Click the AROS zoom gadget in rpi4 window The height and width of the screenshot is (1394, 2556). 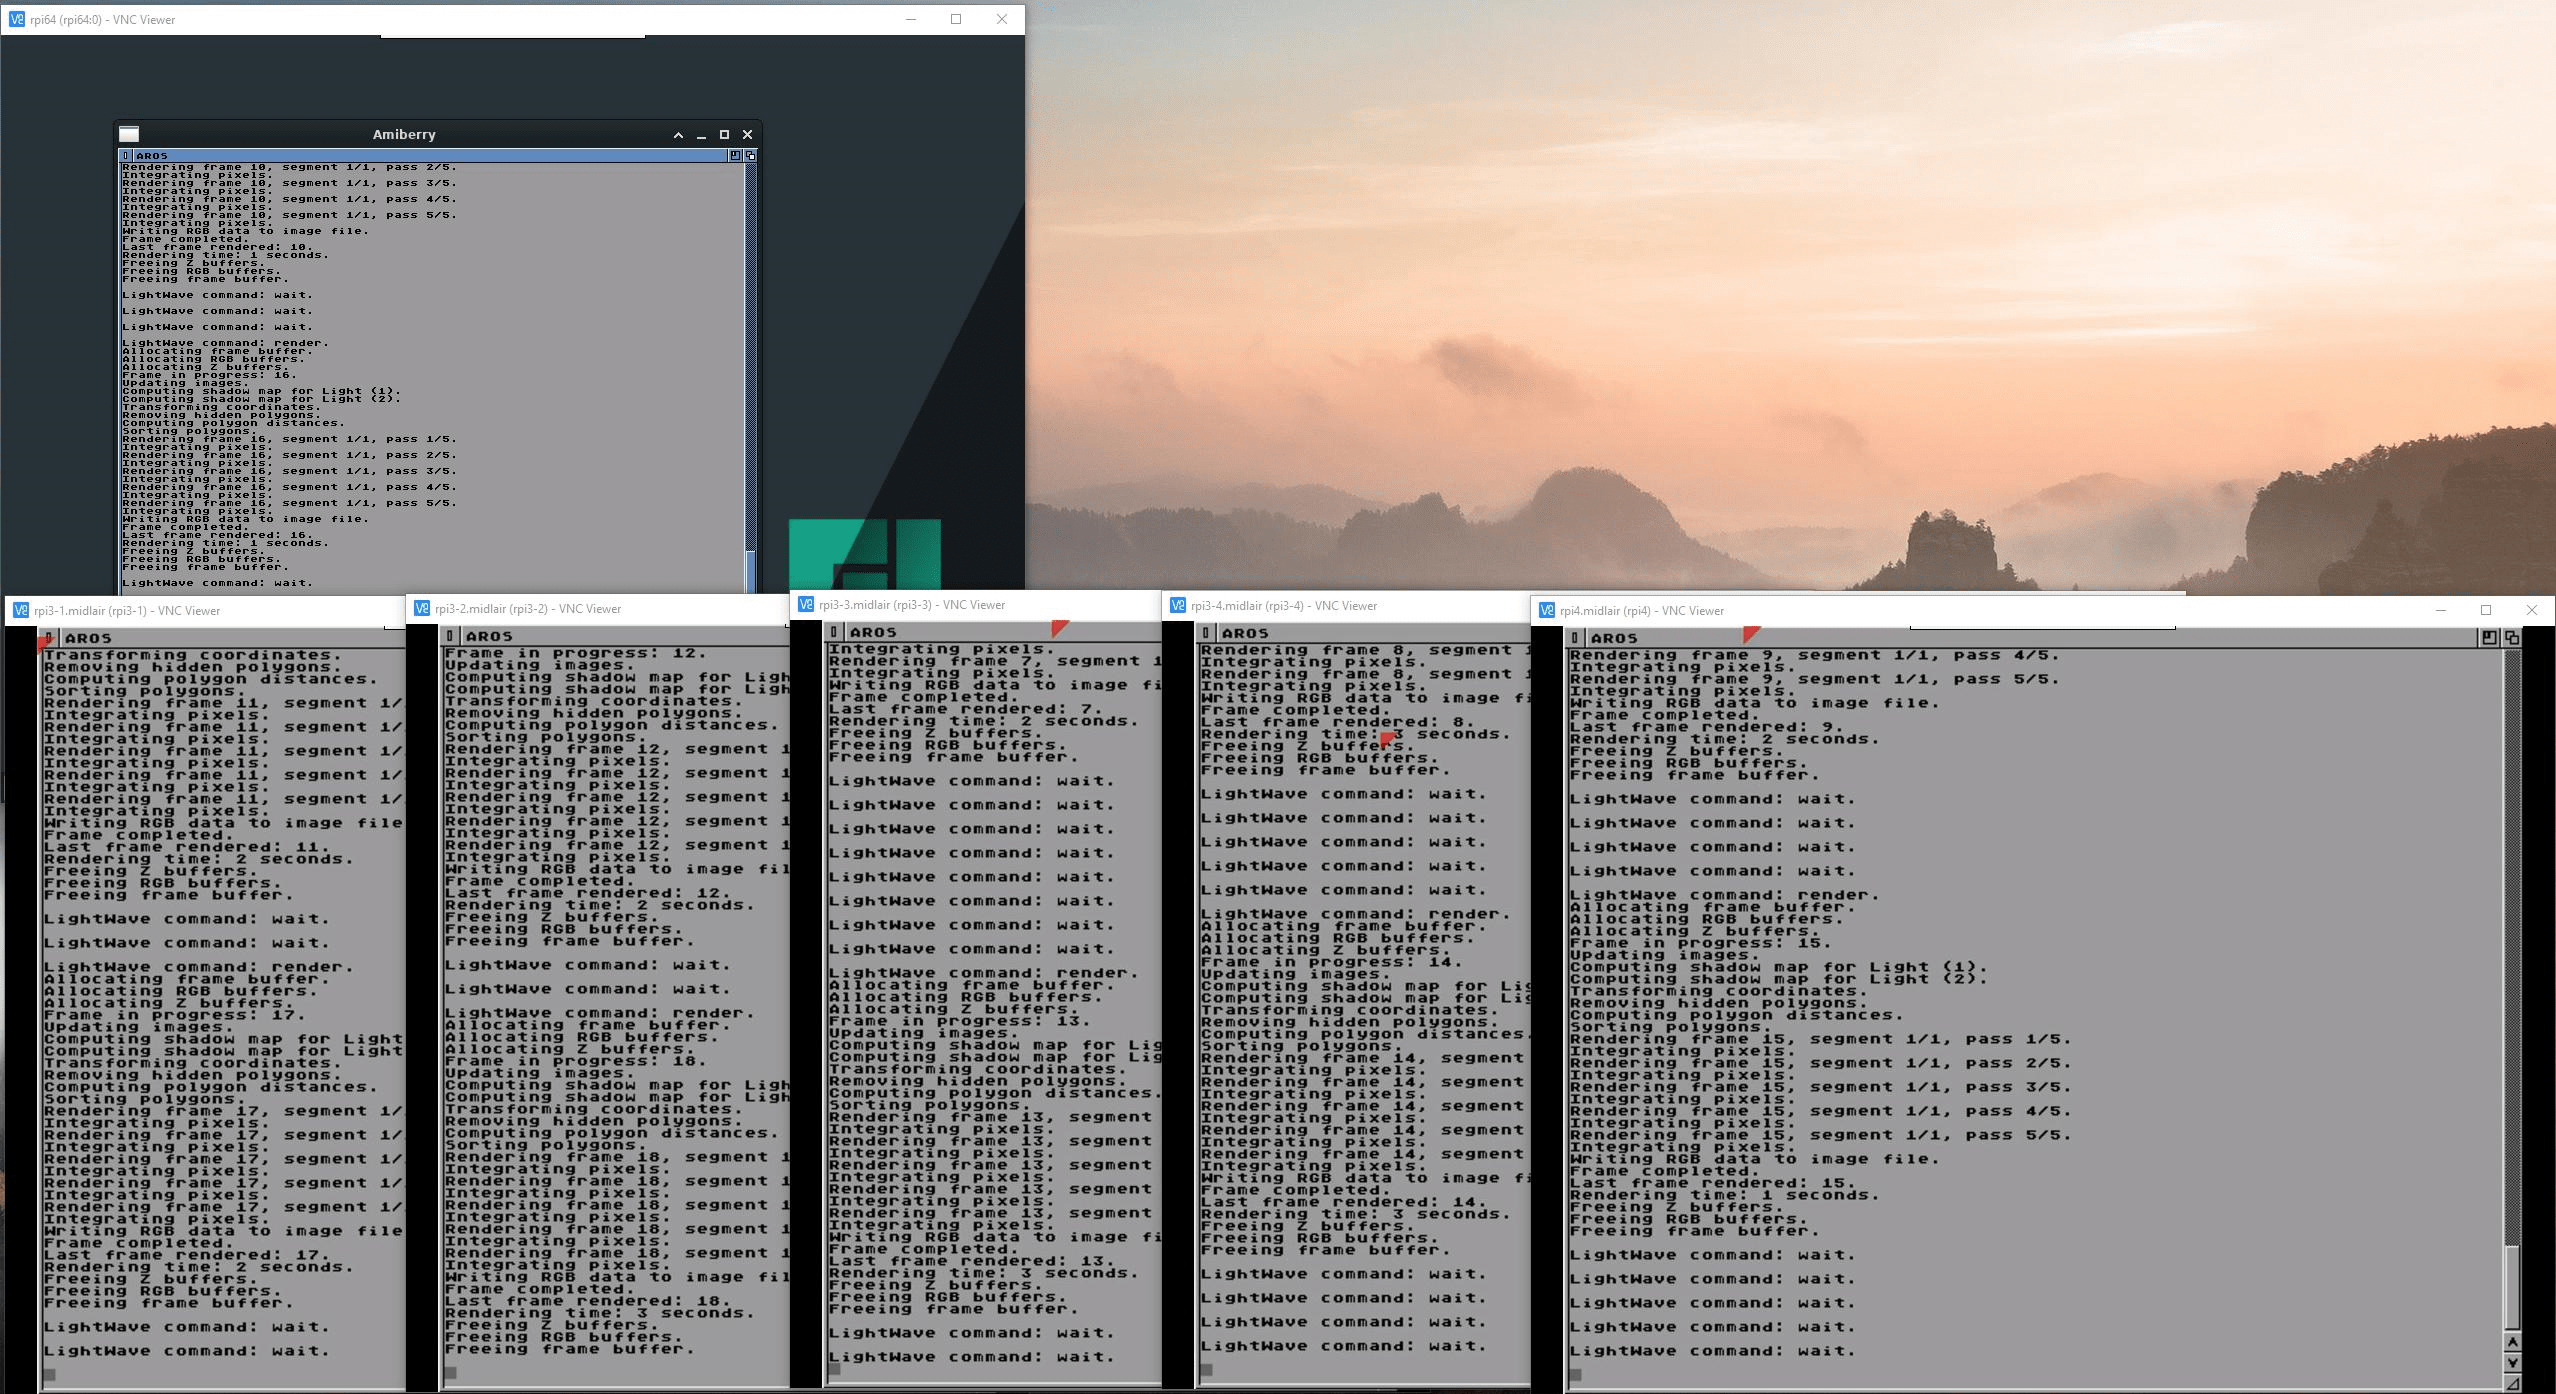pyautogui.click(x=2489, y=638)
